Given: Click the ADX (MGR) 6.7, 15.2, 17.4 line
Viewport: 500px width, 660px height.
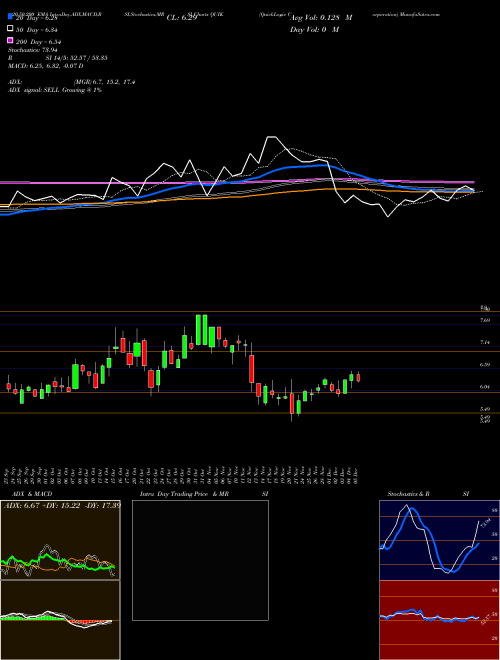Looking at the screenshot, I should [x=72, y=82].
